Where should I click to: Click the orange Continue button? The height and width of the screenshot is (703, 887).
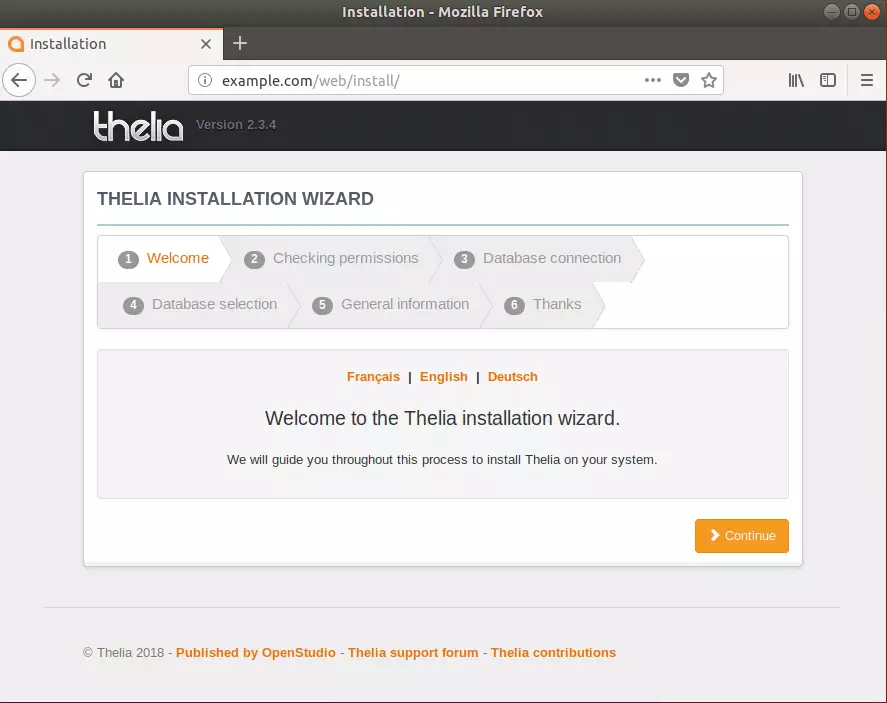click(742, 536)
